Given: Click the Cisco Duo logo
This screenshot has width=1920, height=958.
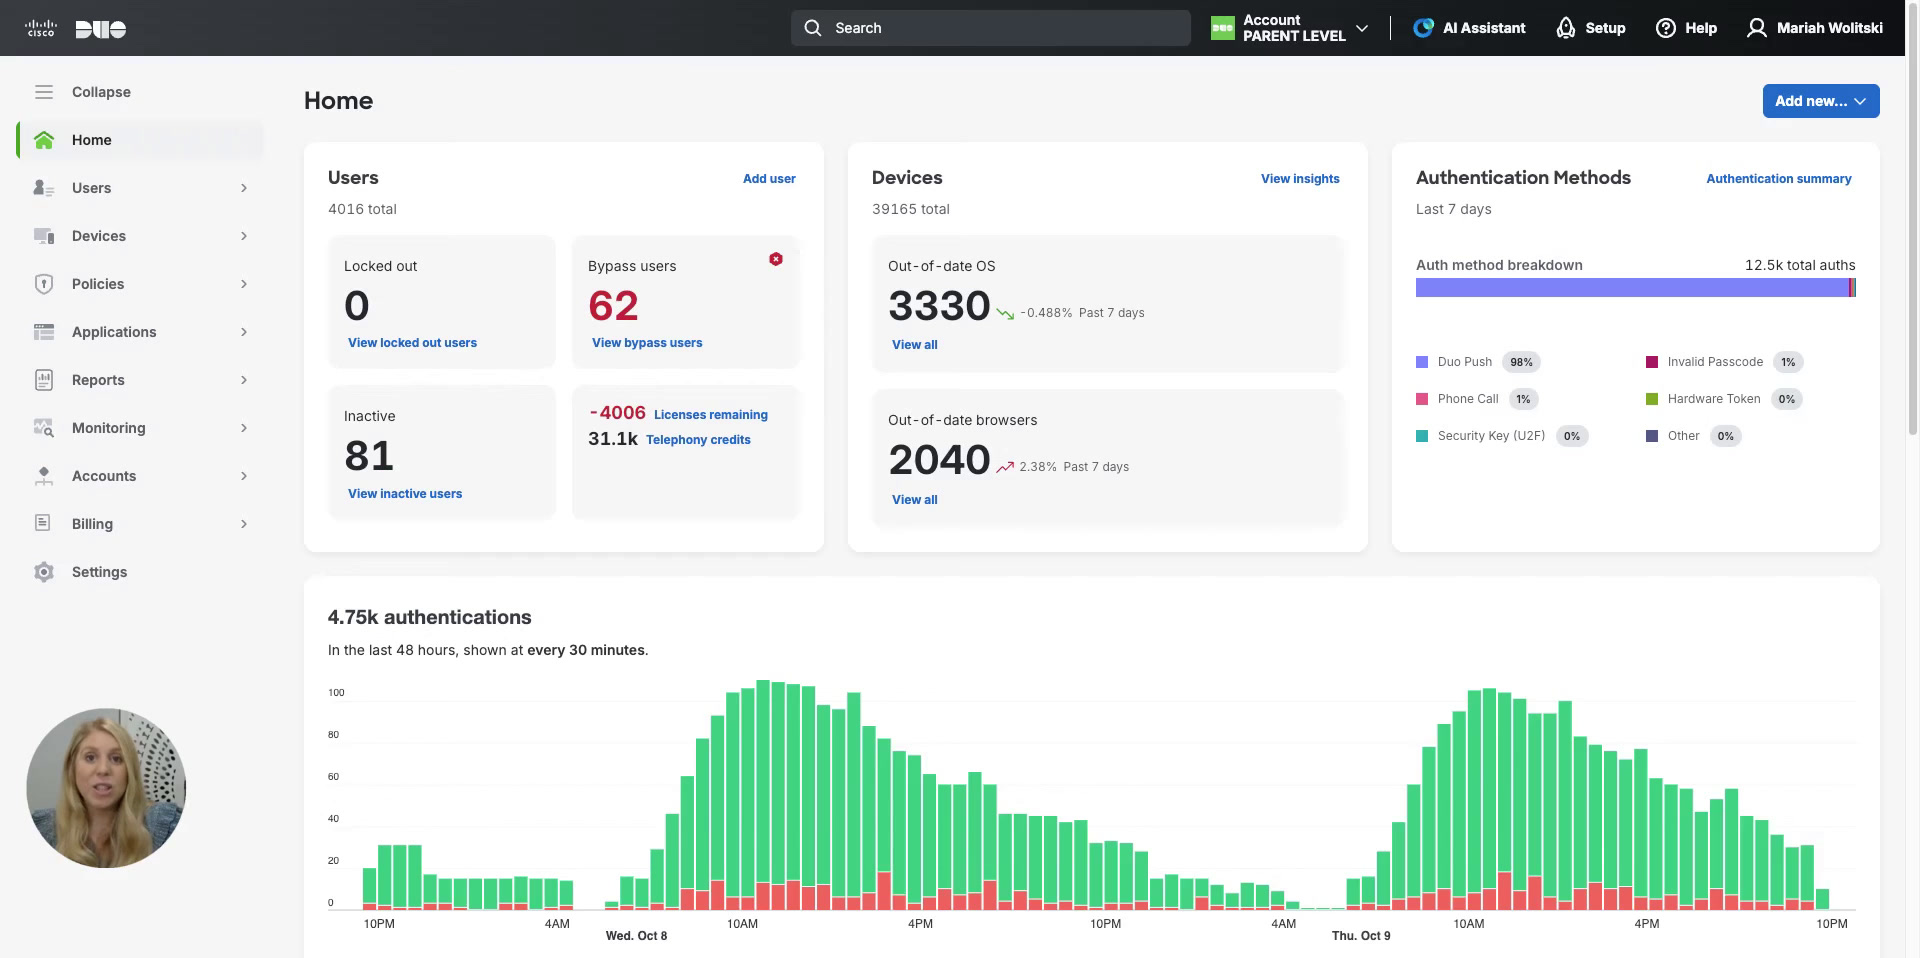Looking at the screenshot, I should [75, 28].
